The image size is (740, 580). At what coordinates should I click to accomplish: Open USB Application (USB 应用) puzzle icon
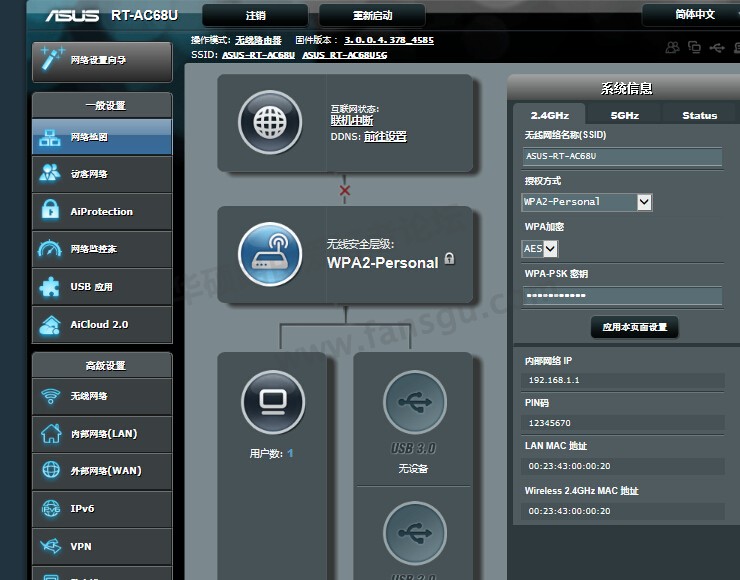point(50,286)
